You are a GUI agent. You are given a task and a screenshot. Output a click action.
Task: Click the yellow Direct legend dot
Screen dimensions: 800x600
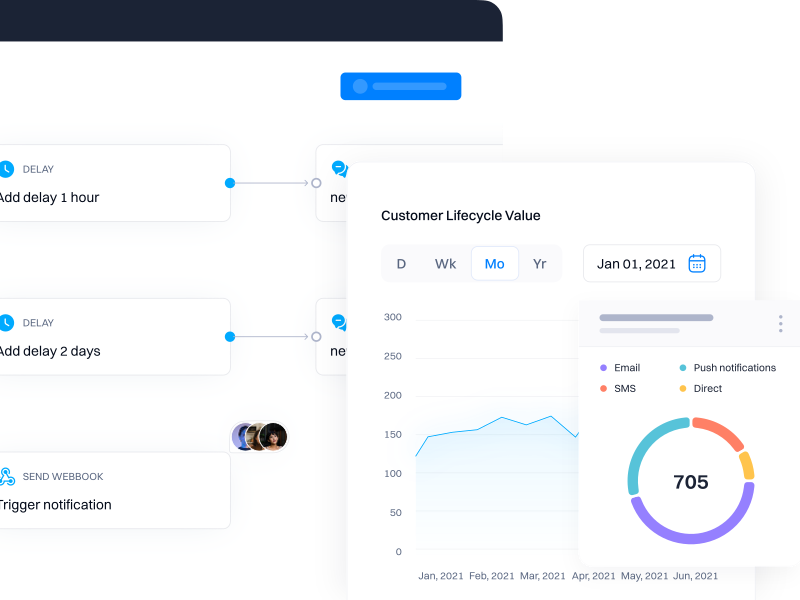click(683, 388)
